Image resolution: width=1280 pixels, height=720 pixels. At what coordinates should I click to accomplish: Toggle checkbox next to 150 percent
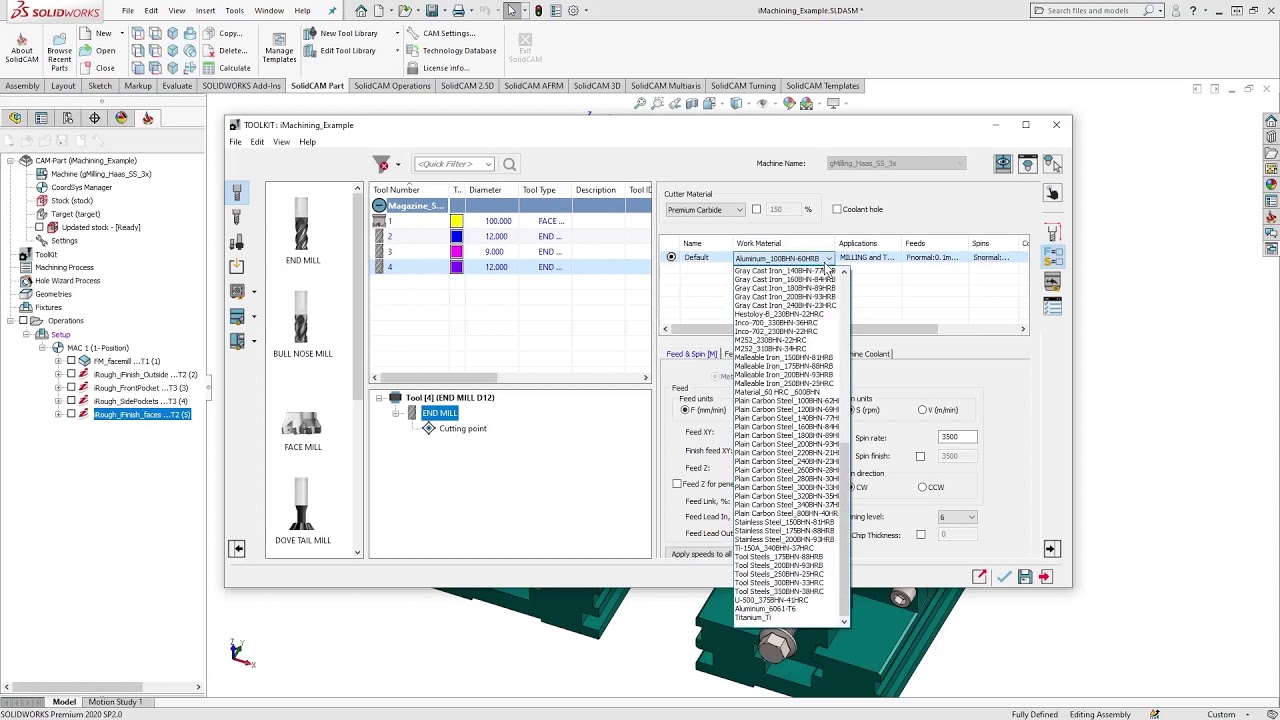coord(756,209)
